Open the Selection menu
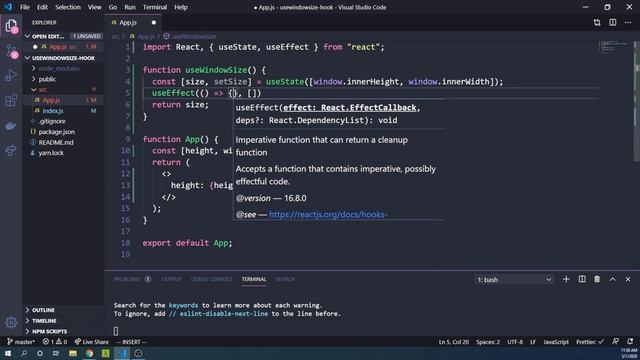 point(68,7)
